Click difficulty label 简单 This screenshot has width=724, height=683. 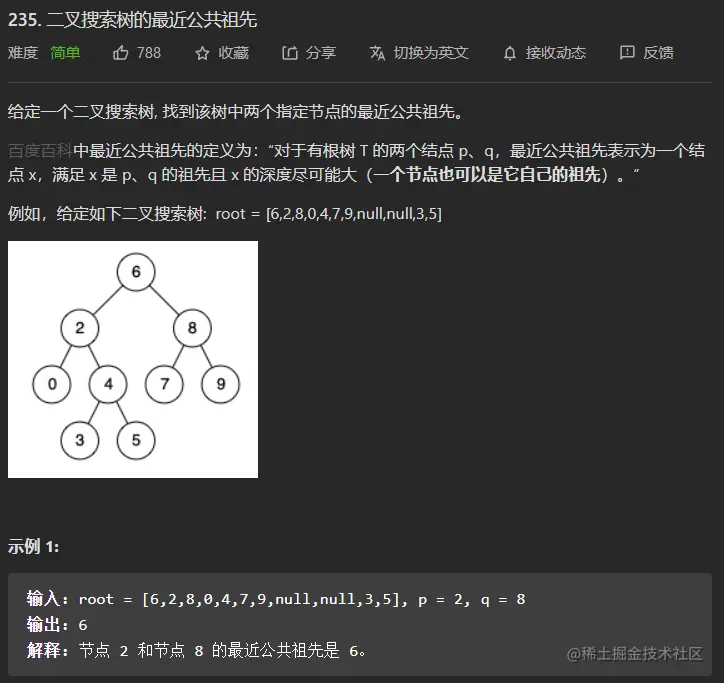[65, 53]
